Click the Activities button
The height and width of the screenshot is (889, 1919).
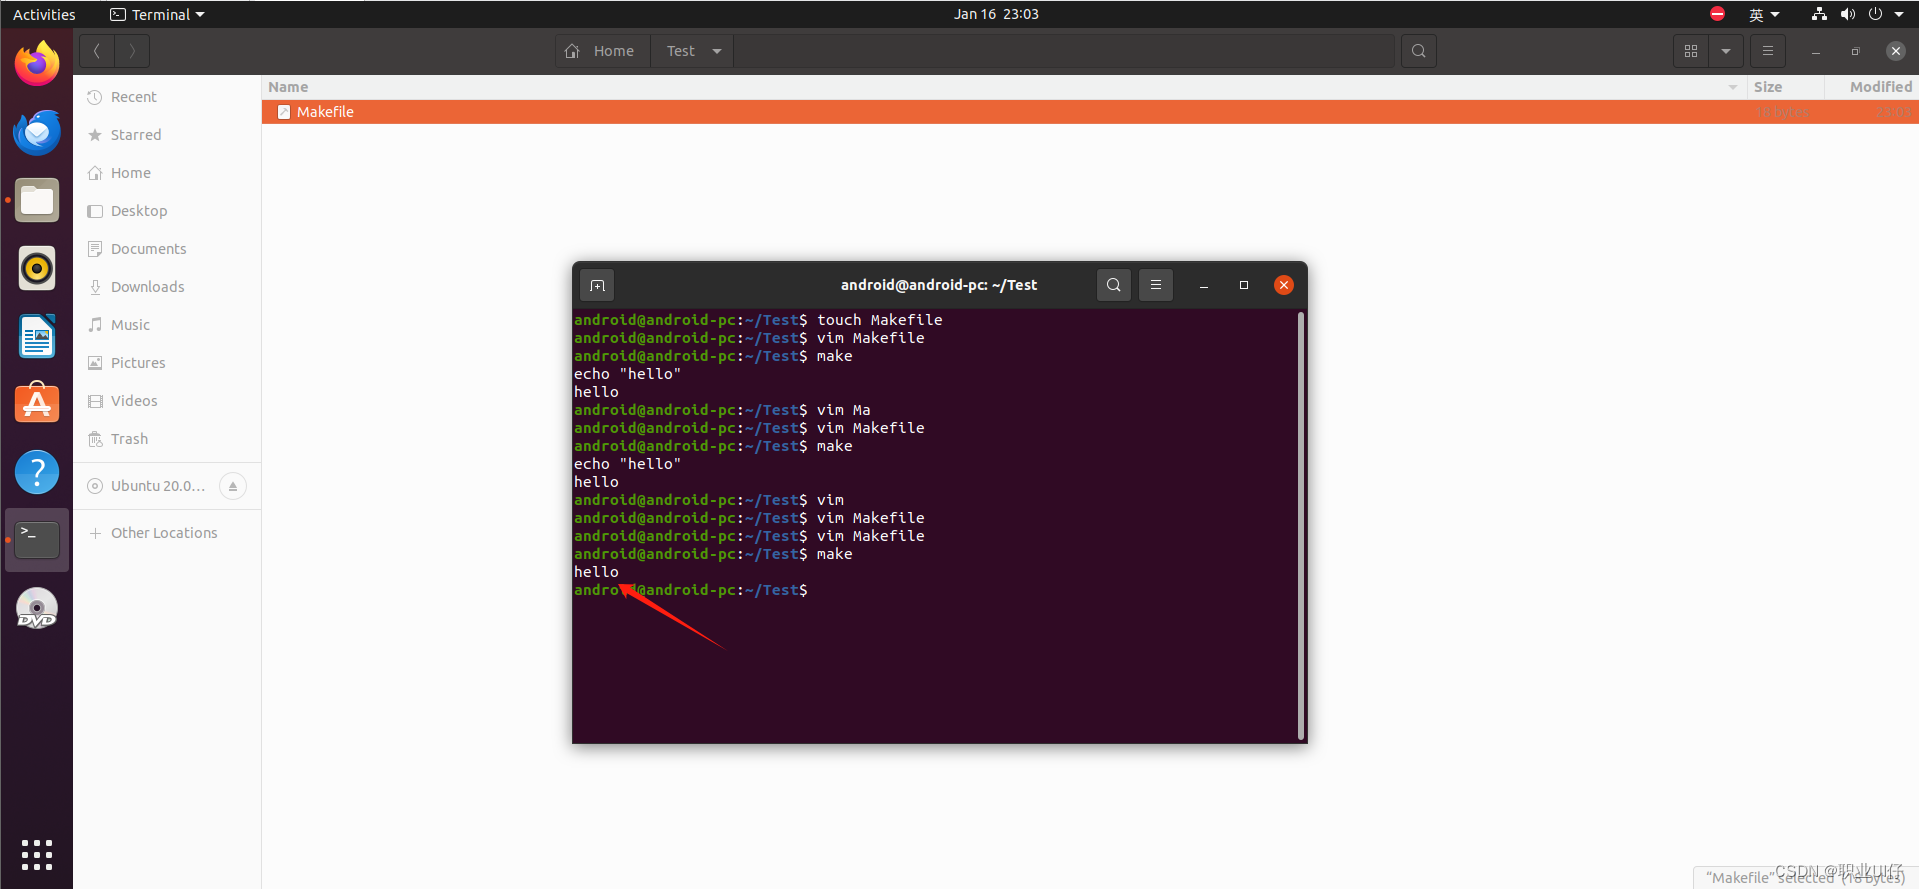coord(44,14)
